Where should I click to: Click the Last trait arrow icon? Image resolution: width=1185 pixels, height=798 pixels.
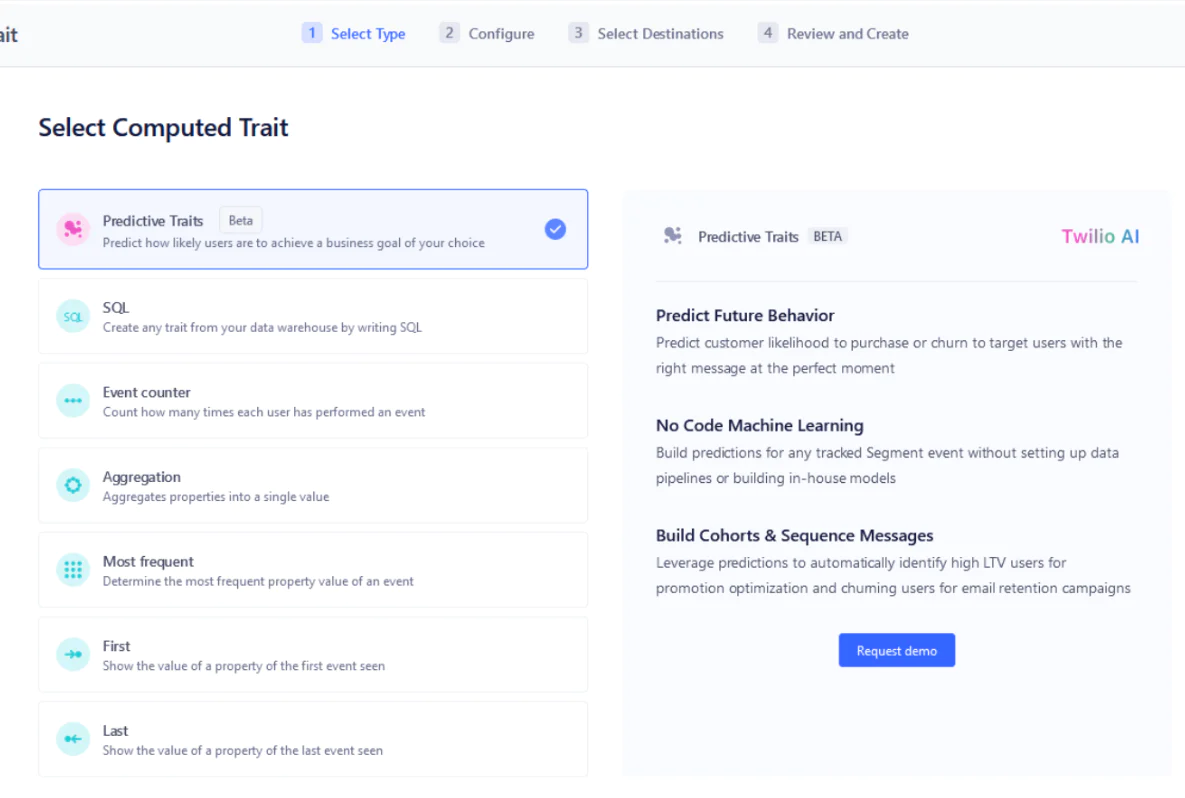(x=73, y=739)
